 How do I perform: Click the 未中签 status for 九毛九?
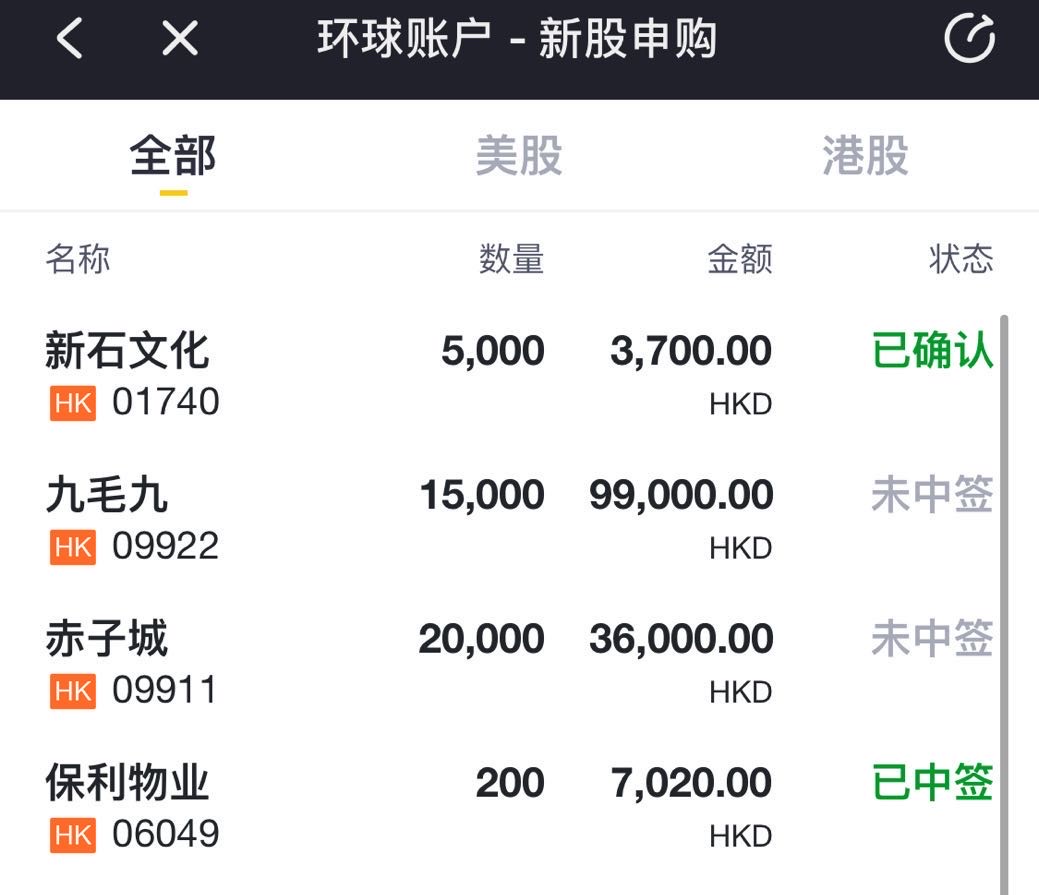(932, 494)
